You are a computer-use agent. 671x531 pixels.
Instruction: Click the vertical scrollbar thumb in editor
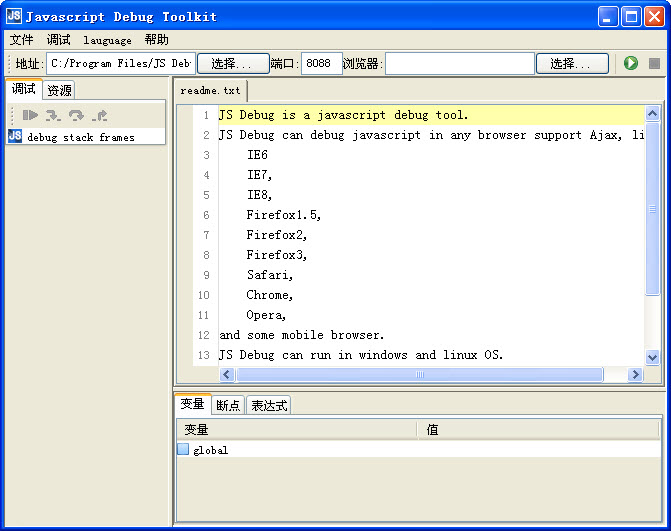[x=652, y=209]
